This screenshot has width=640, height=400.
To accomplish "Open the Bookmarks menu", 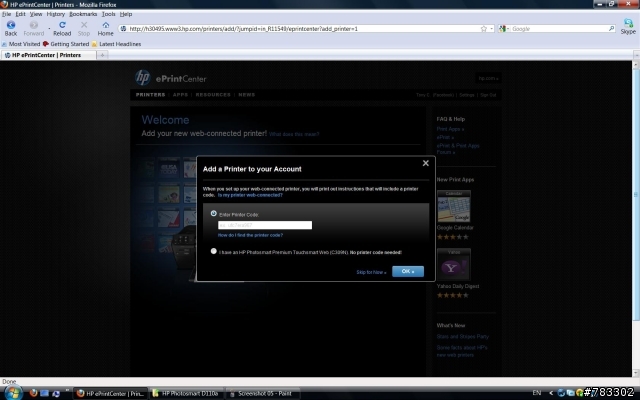I will [83, 14].
